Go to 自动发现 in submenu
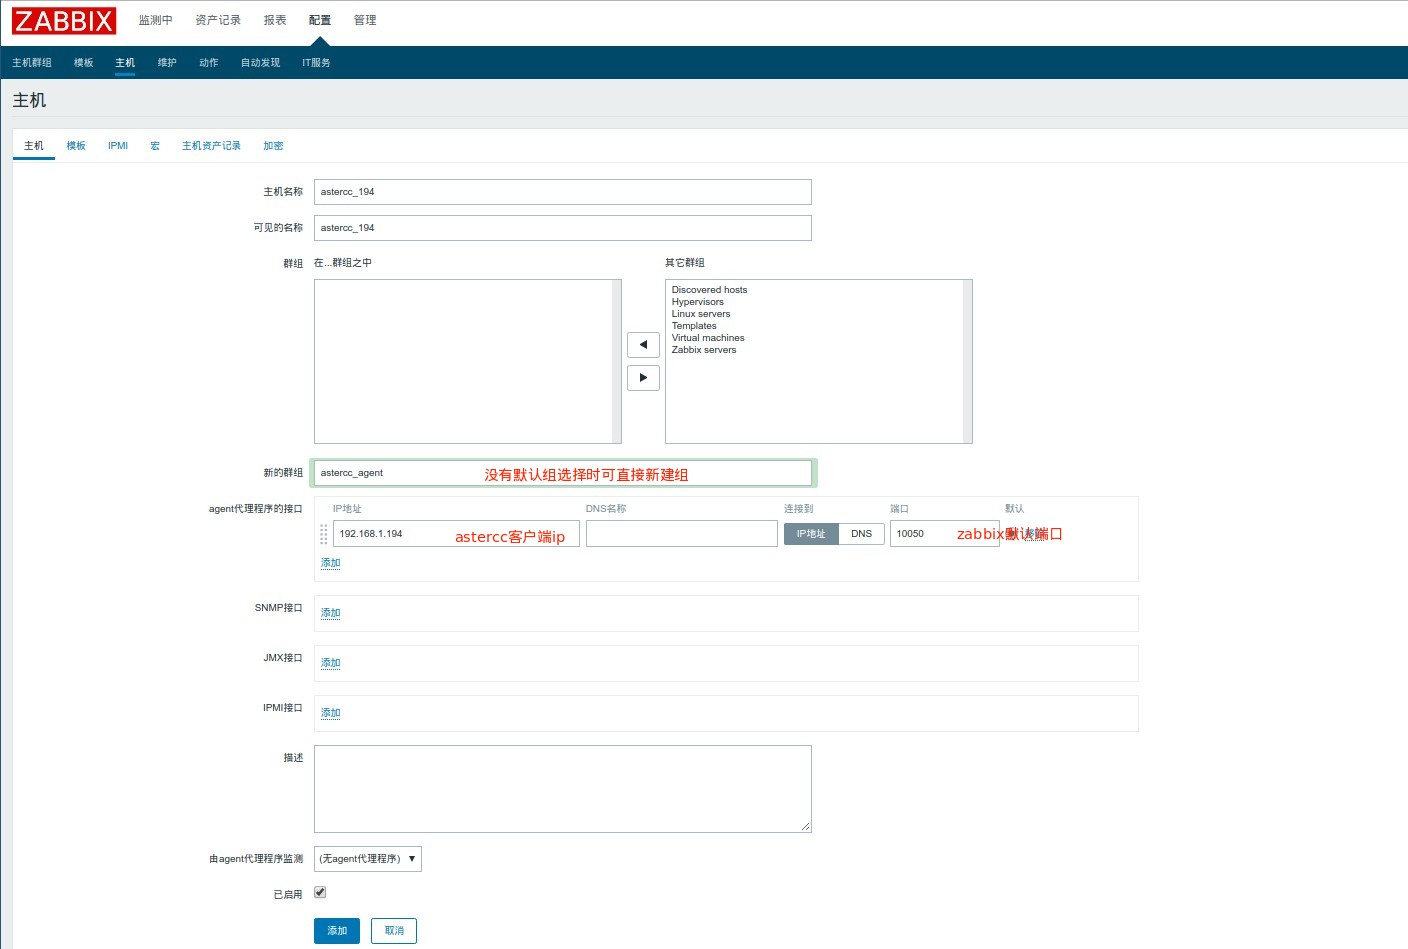 pyautogui.click(x=260, y=63)
